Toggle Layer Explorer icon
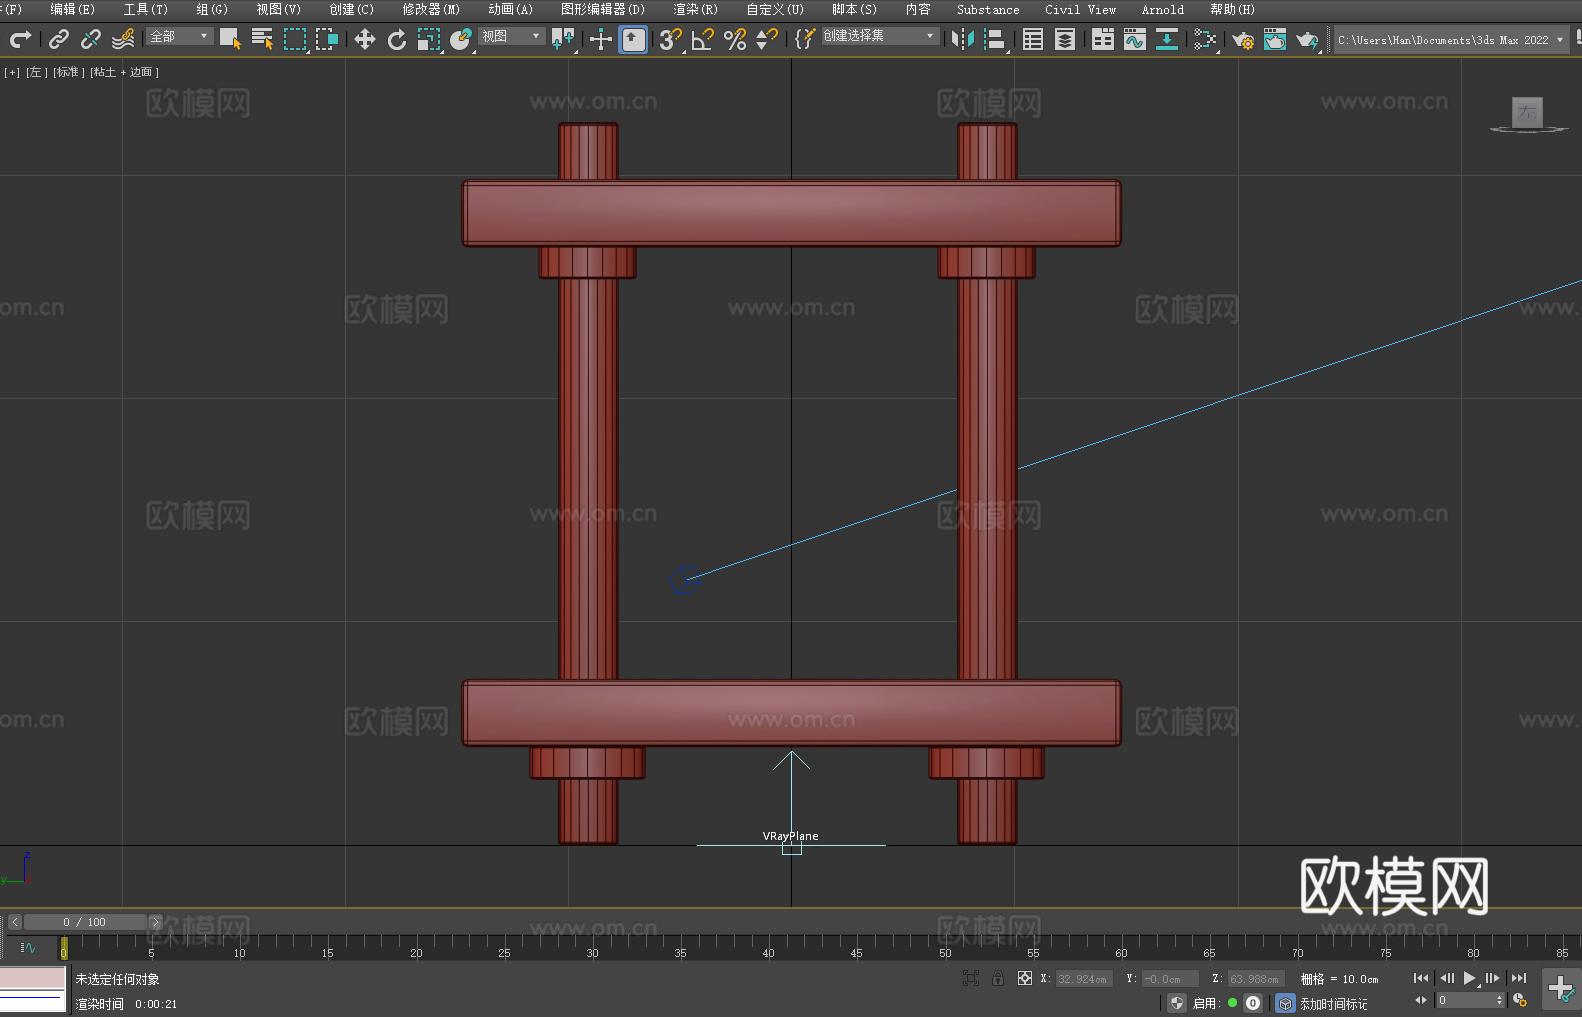 [1065, 39]
